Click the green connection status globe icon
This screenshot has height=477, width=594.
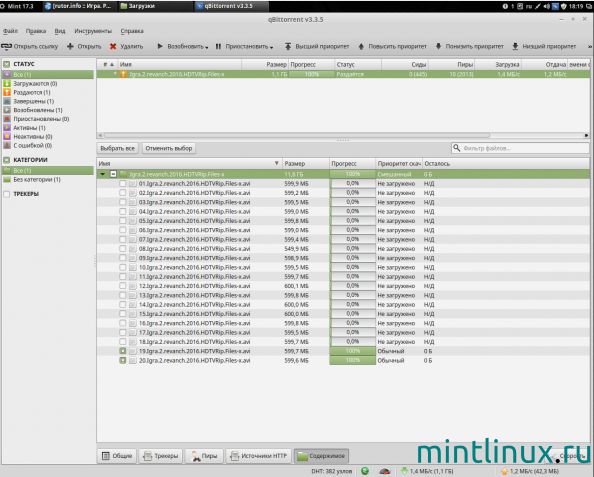pos(365,471)
